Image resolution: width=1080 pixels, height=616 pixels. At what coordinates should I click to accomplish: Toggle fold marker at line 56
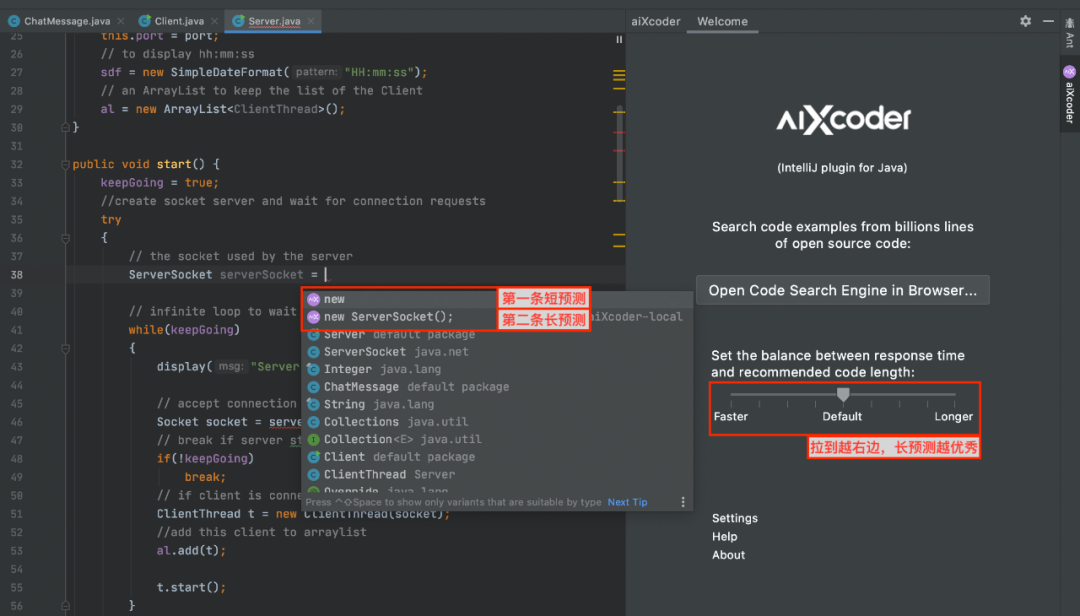tap(65, 606)
